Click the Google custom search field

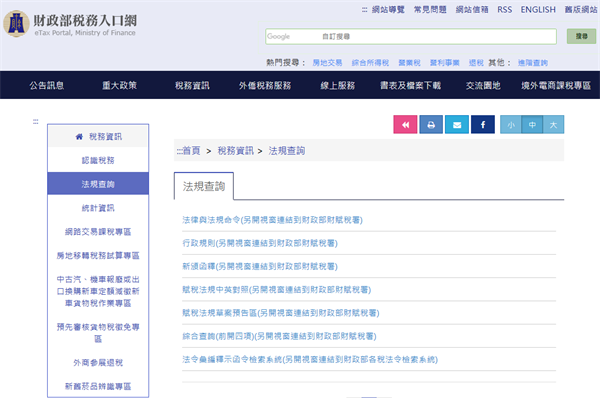coord(411,36)
